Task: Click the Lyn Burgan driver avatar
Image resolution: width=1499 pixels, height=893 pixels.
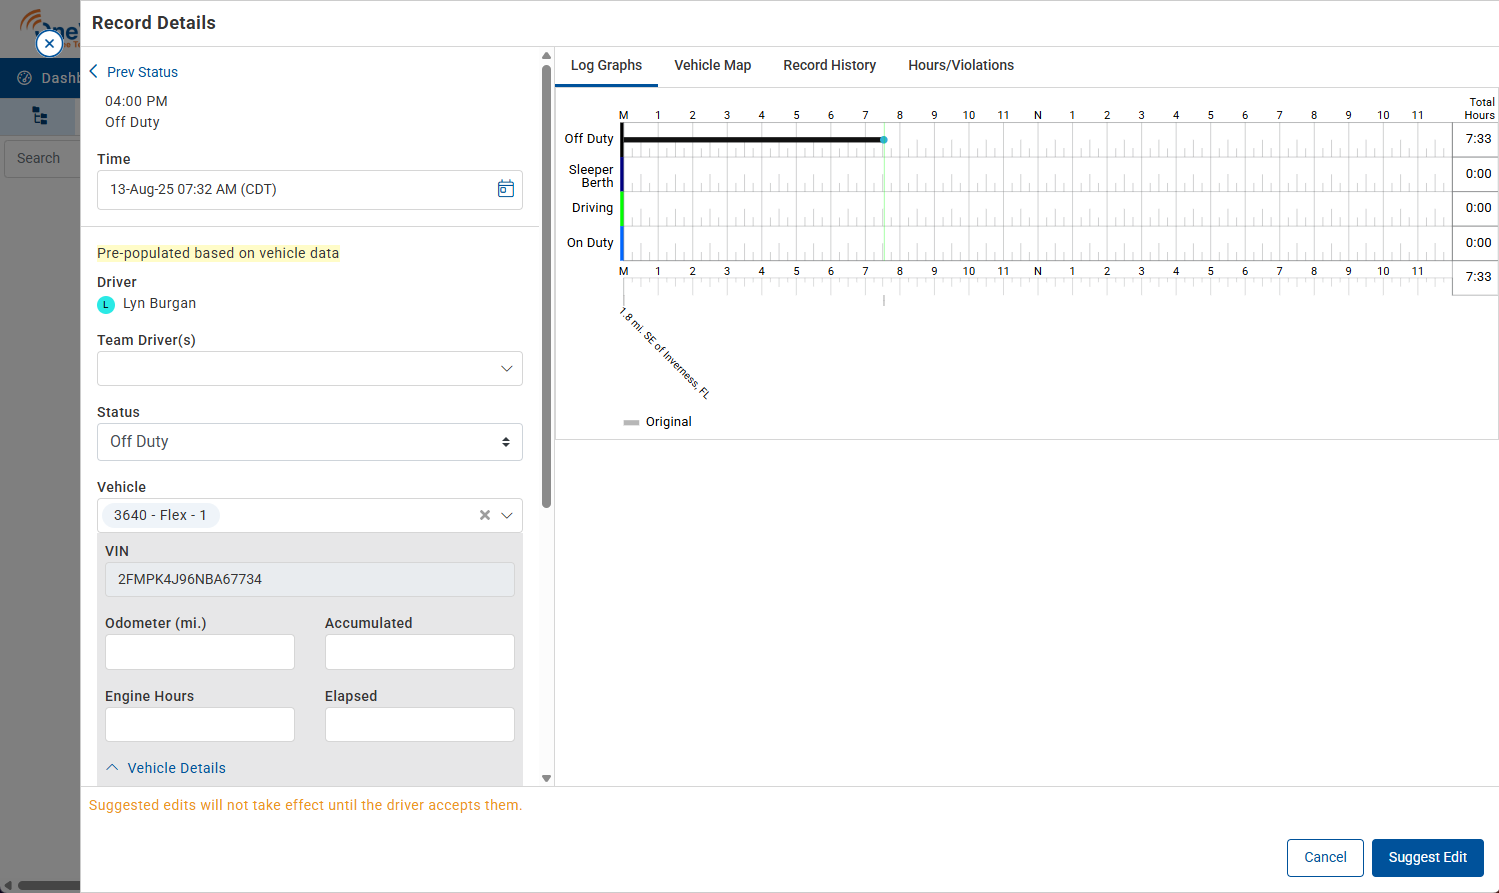Action: (106, 304)
